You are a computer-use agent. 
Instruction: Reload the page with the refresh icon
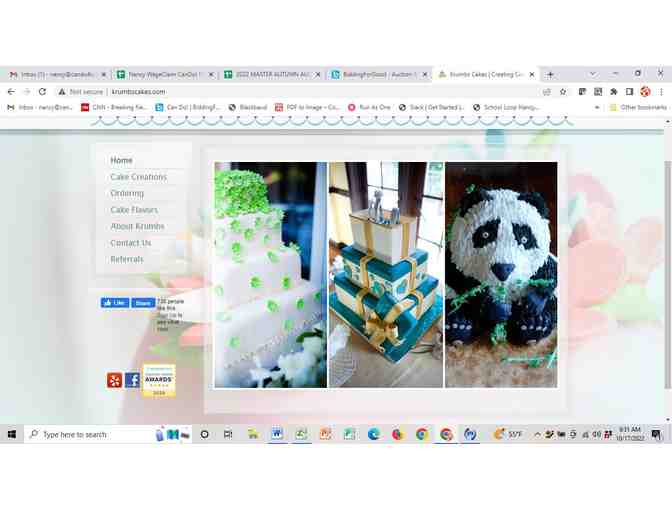coord(42,91)
